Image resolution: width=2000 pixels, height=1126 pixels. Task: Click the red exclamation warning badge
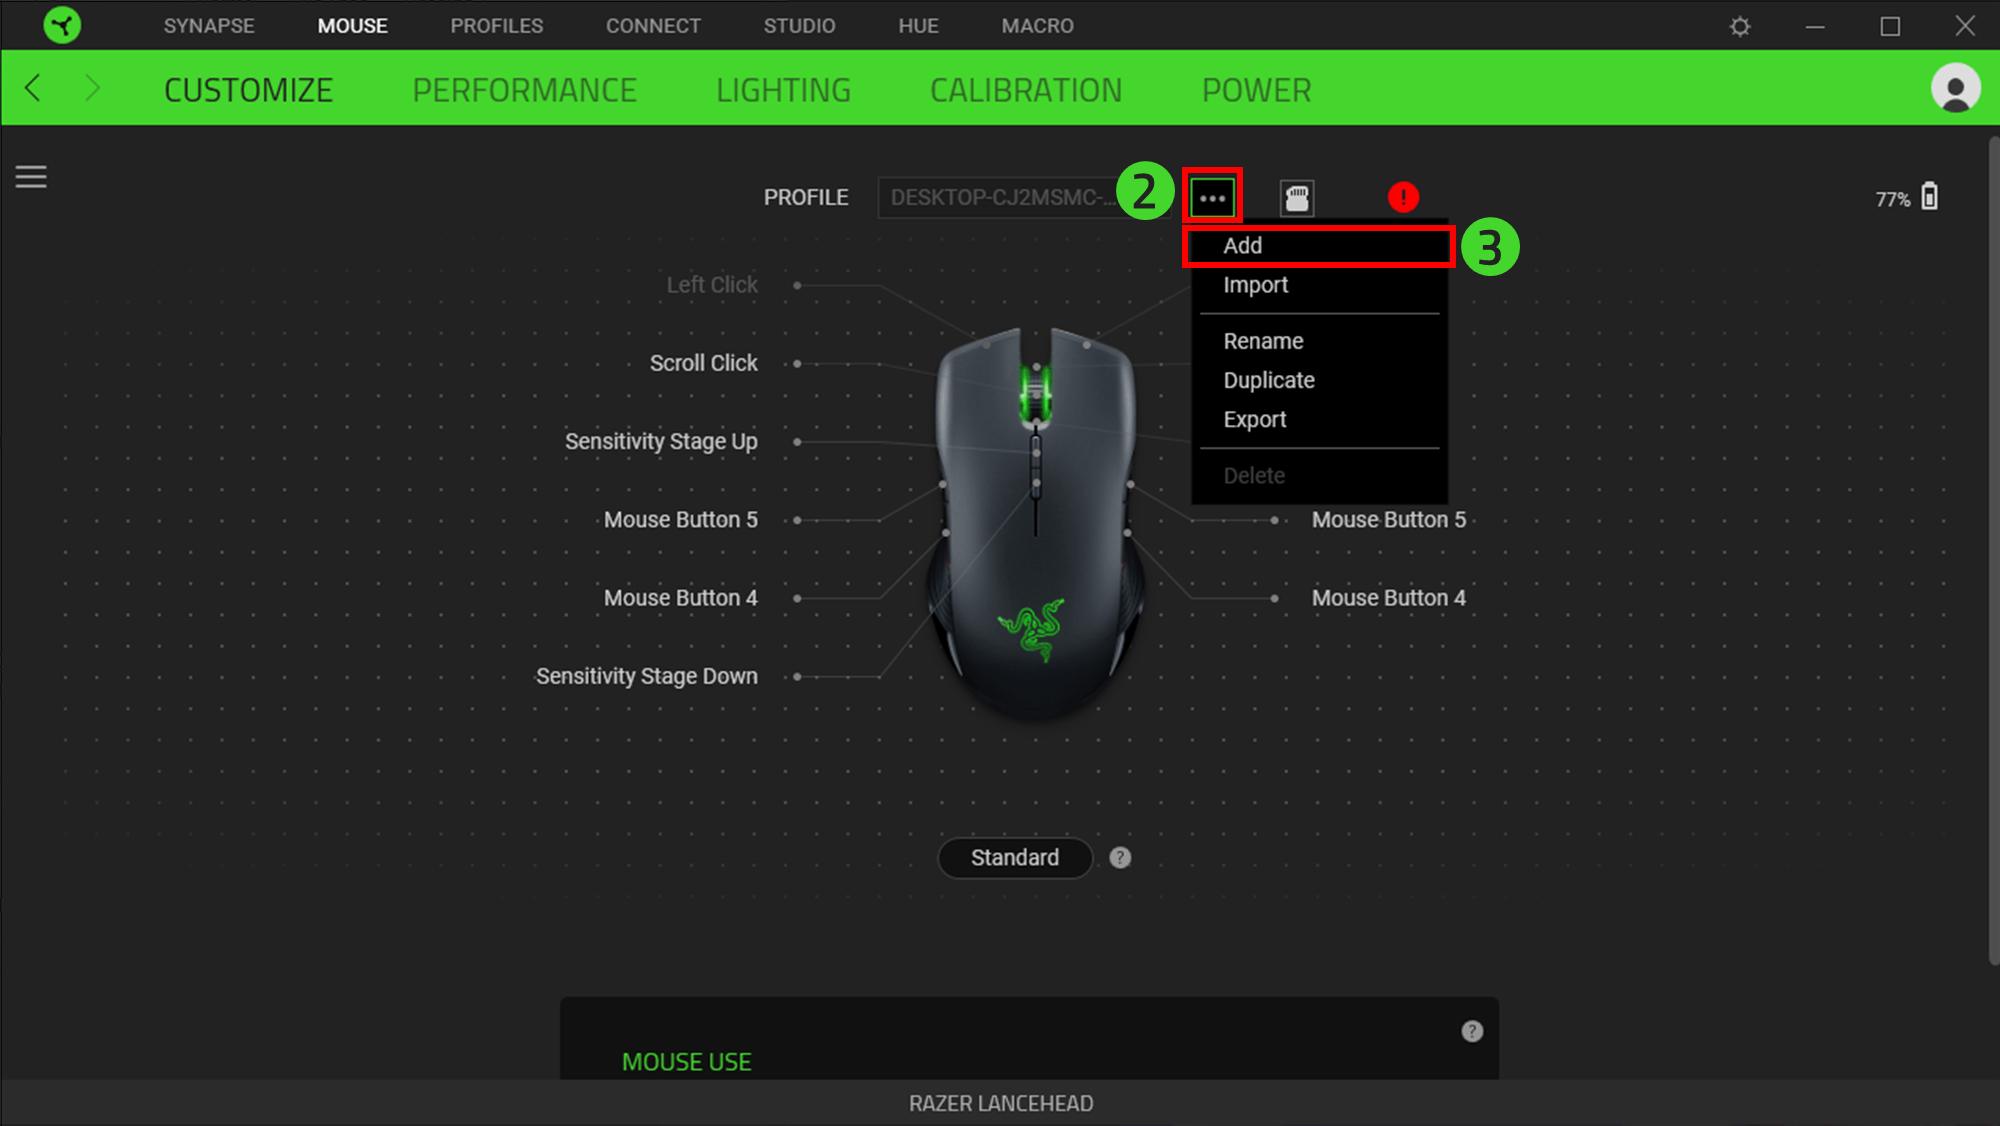click(1404, 197)
